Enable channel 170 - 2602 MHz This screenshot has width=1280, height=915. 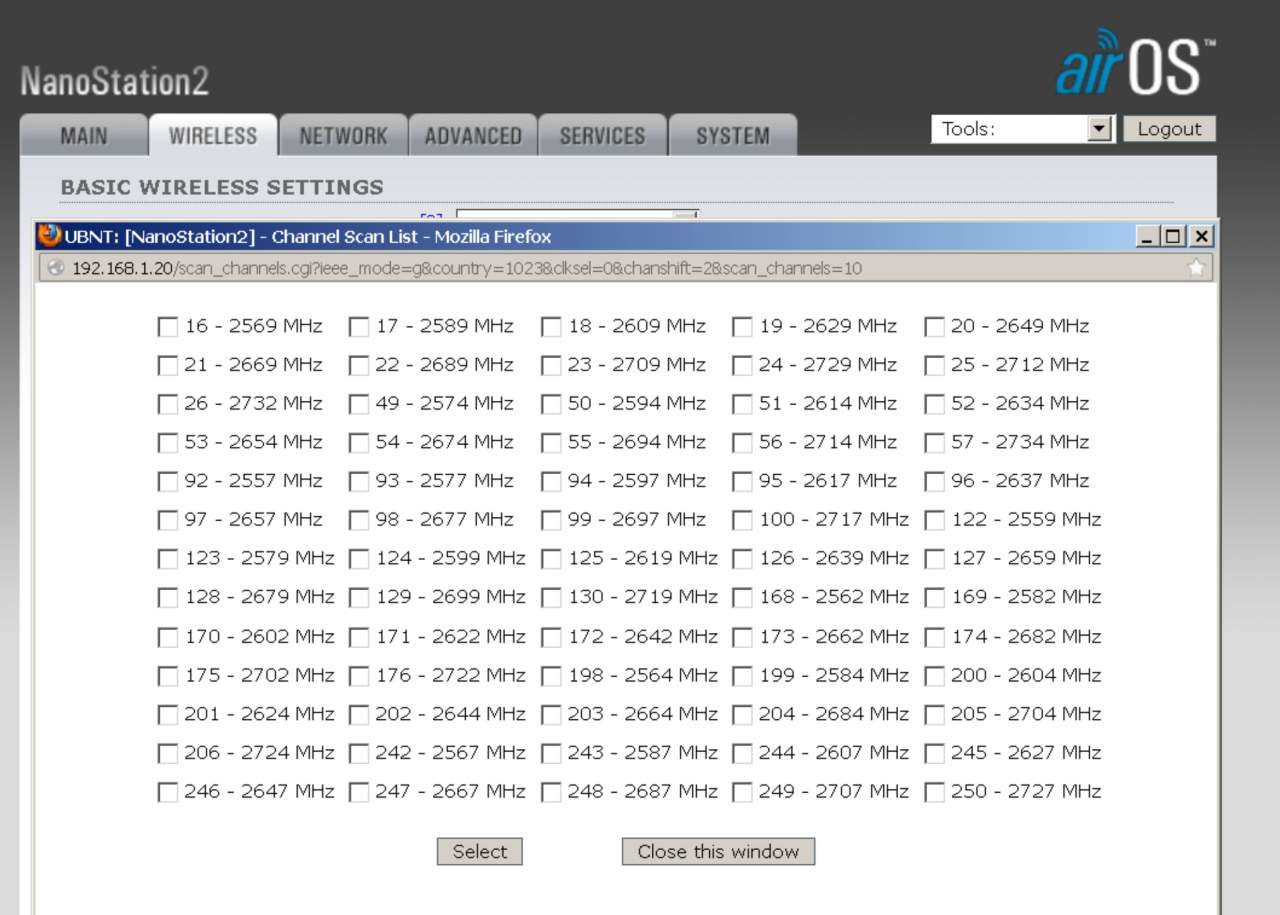click(x=168, y=638)
